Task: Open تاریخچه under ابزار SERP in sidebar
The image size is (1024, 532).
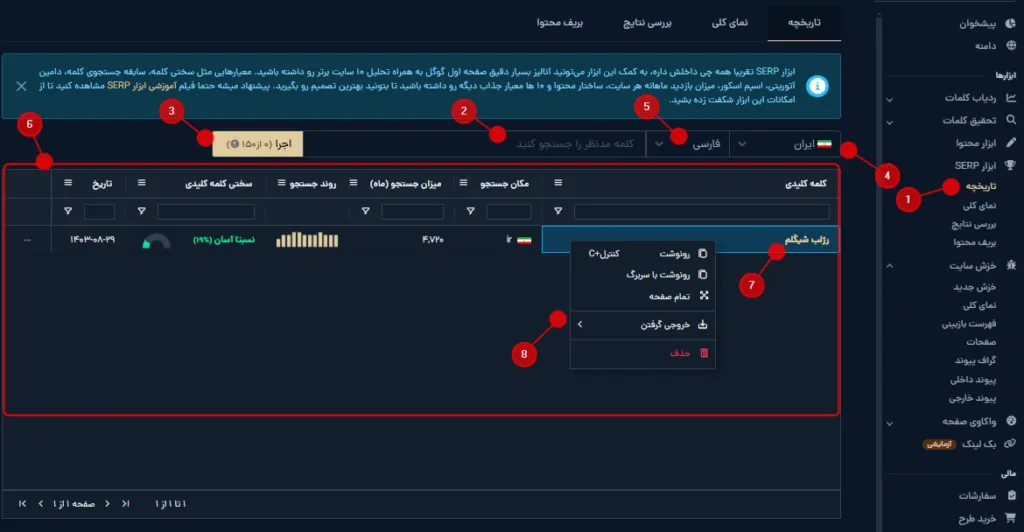Action: click(981, 187)
